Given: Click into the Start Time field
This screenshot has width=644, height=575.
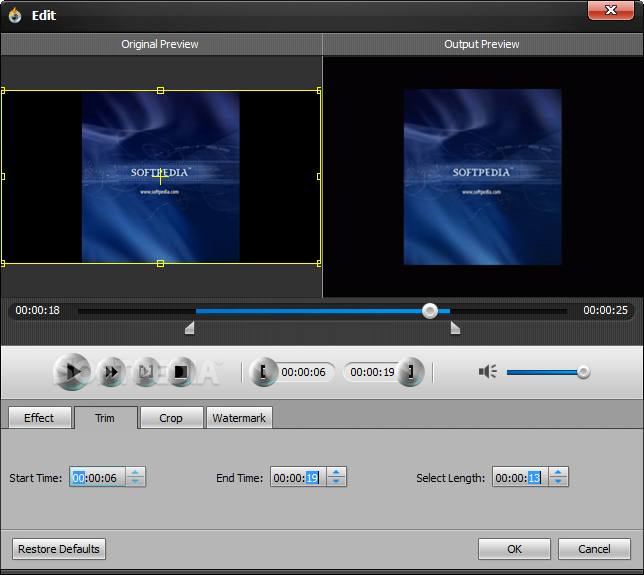Looking at the screenshot, I should click(x=97, y=477).
